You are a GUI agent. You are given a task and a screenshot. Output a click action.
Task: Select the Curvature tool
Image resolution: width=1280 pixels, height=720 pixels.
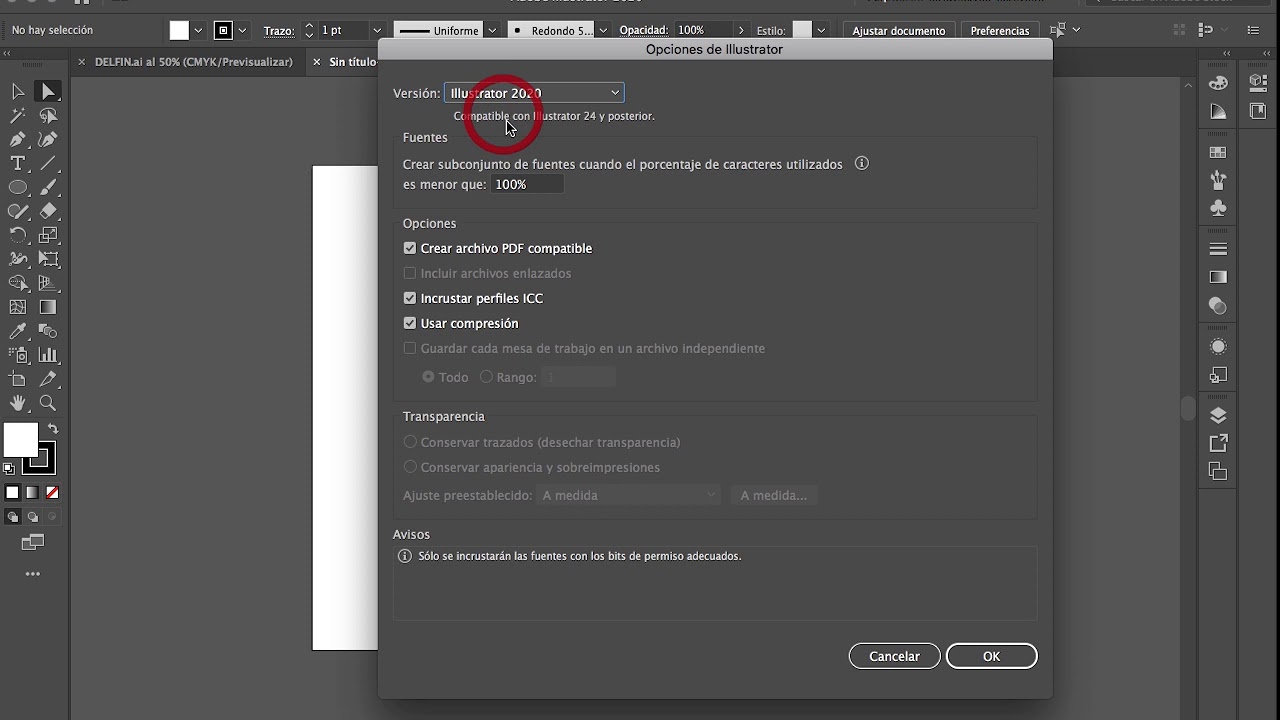48,139
